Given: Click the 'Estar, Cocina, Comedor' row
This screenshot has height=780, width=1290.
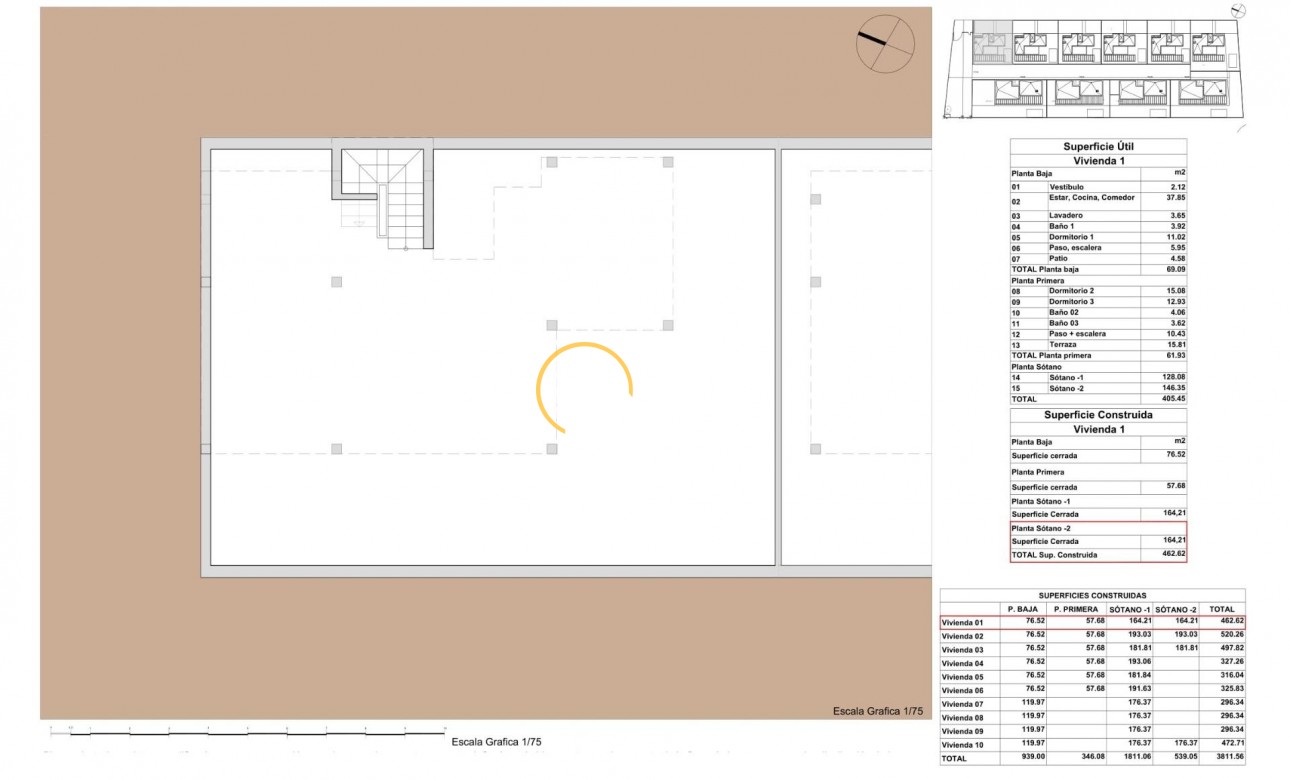Looking at the screenshot, I should tap(1098, 201).
